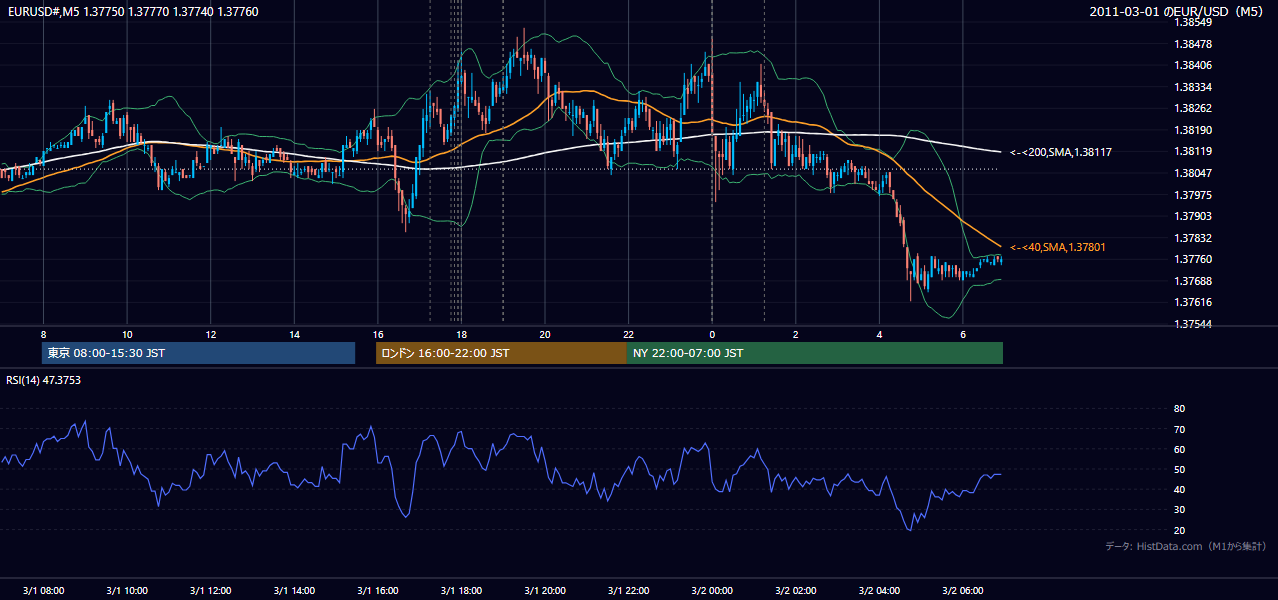Click hour tick 16 on the price chart axis
1278x600 pixels.
click(x=378, y=334)
